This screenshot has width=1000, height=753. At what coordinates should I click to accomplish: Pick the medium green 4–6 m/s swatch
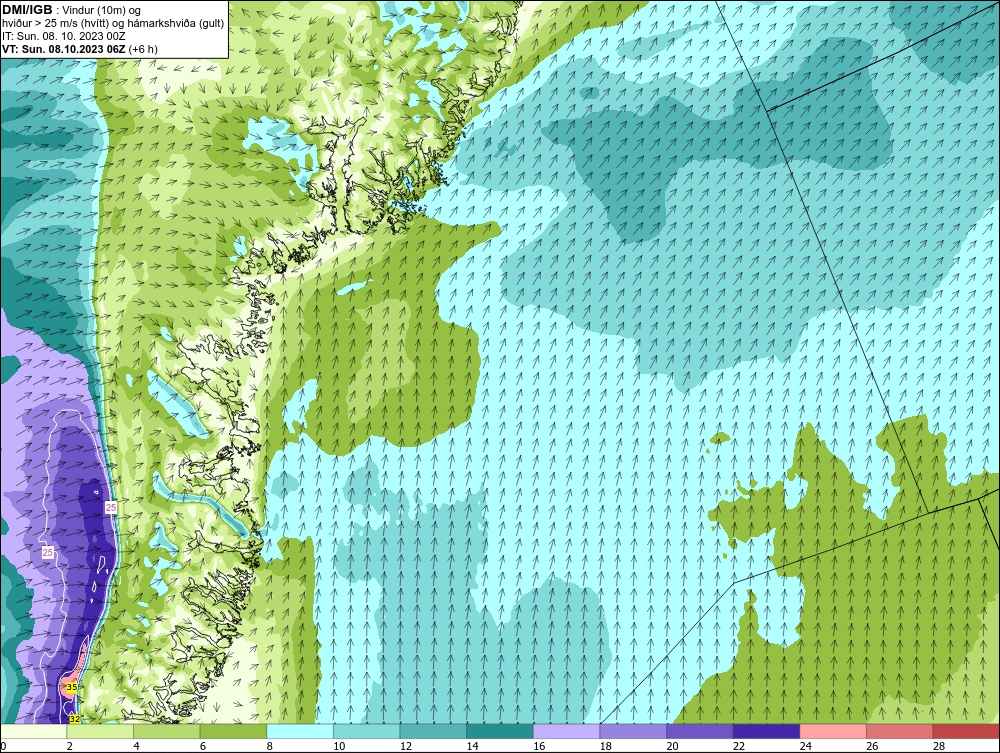click(166, 731)
